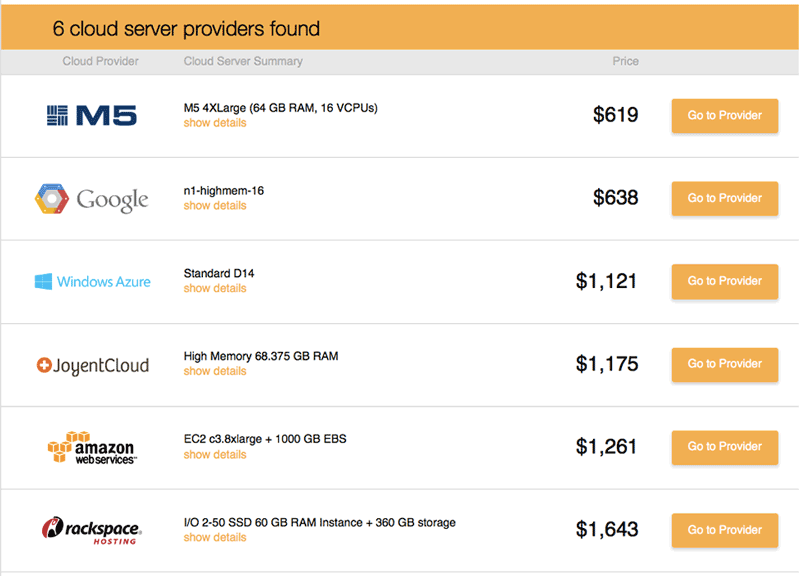
Task: Click the $1,121 price
Action: (x=607, y=281)
